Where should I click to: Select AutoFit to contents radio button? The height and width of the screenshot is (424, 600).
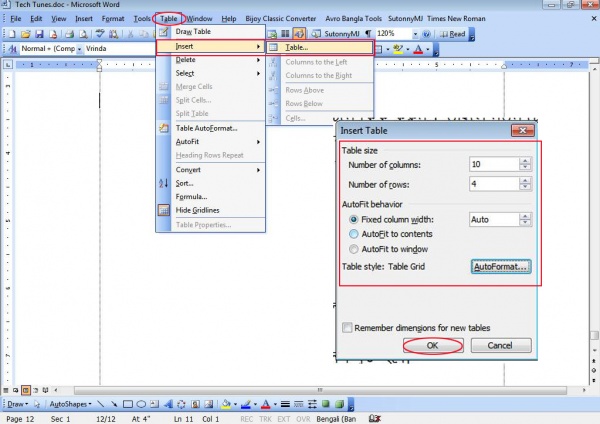coord(353,234)
